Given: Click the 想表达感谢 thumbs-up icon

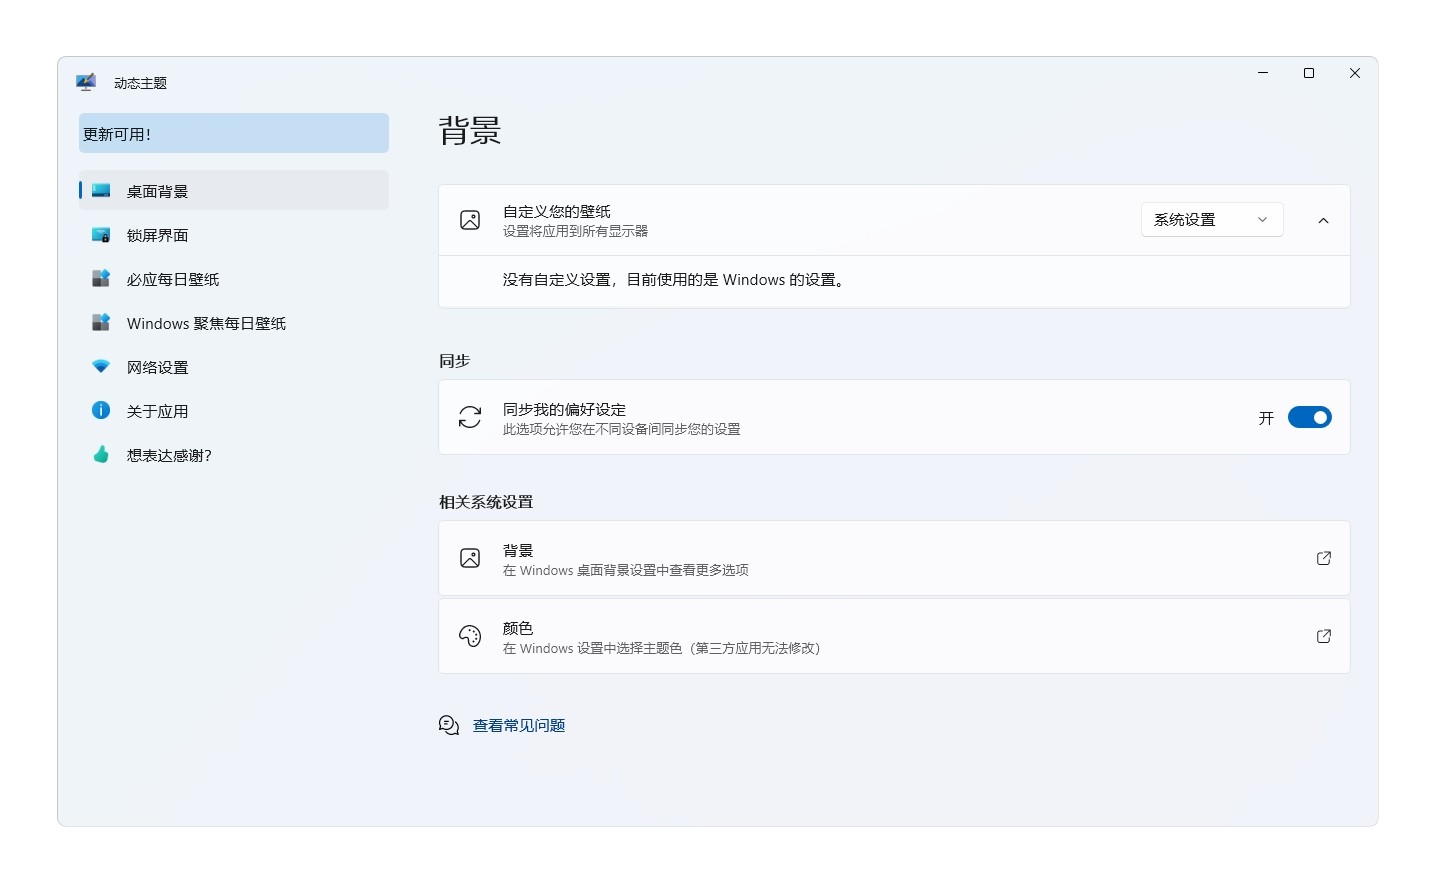Looking at the screenshot, I should coord(101,455).
